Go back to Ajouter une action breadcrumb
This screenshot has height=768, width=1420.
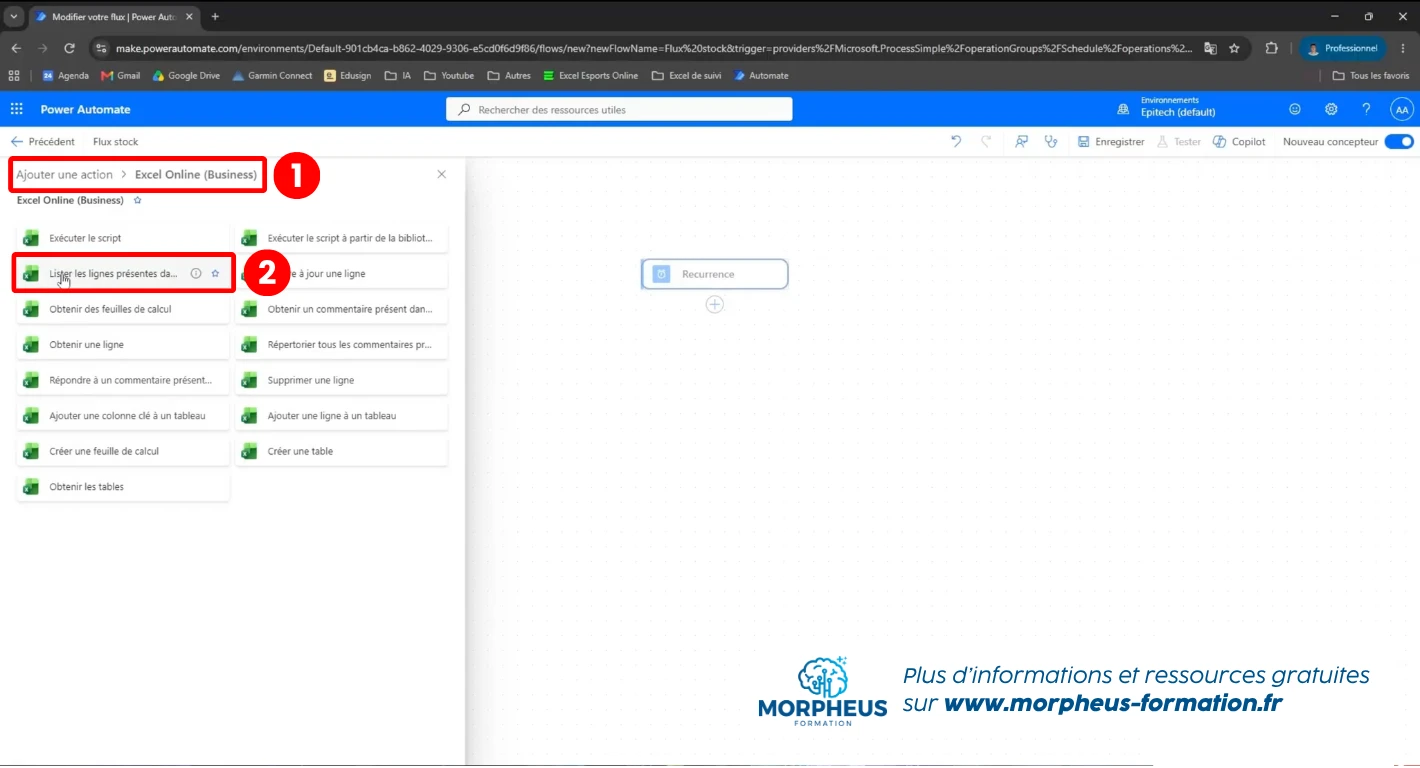65,174
